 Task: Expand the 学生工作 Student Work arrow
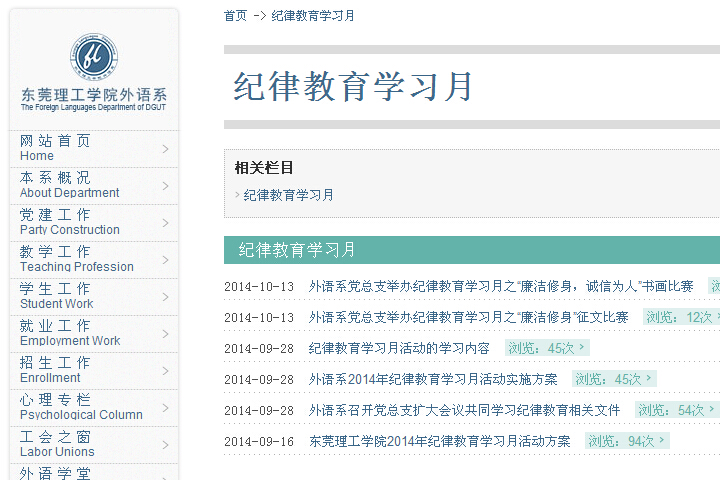click(x=165, y=297)
